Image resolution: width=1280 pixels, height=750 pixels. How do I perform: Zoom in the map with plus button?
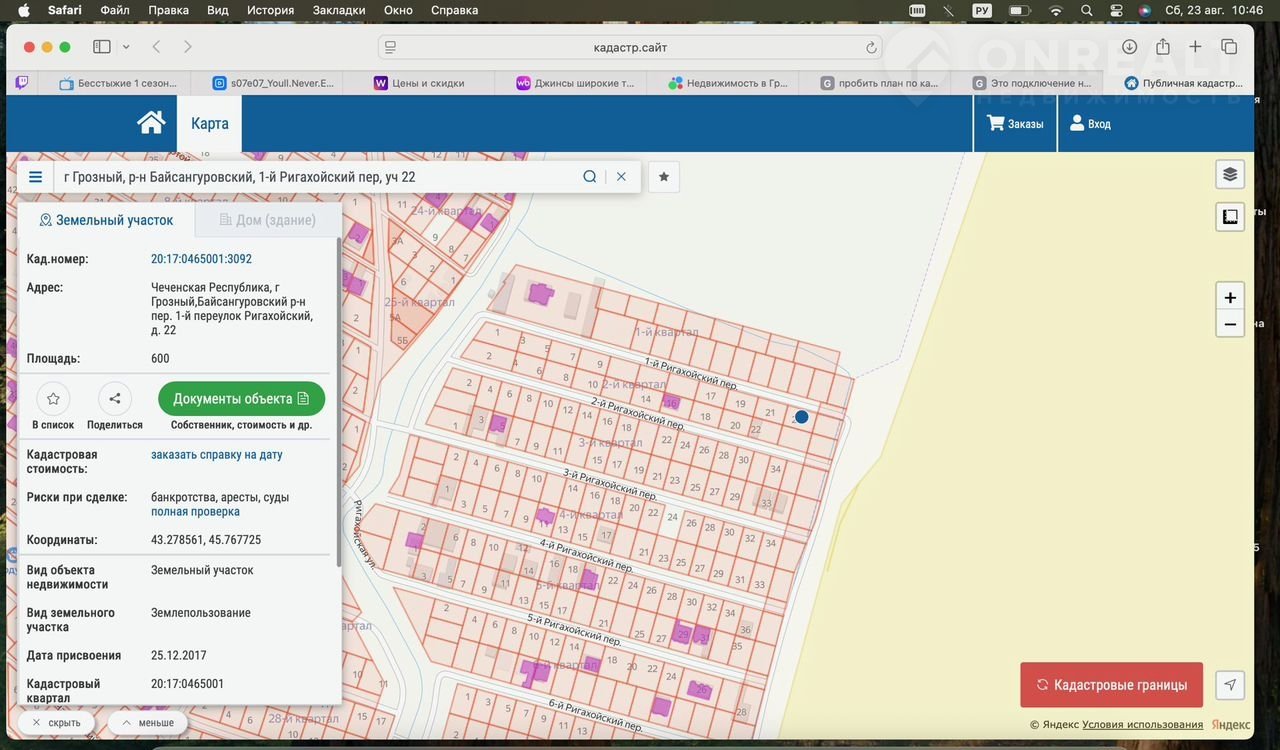1230,298
